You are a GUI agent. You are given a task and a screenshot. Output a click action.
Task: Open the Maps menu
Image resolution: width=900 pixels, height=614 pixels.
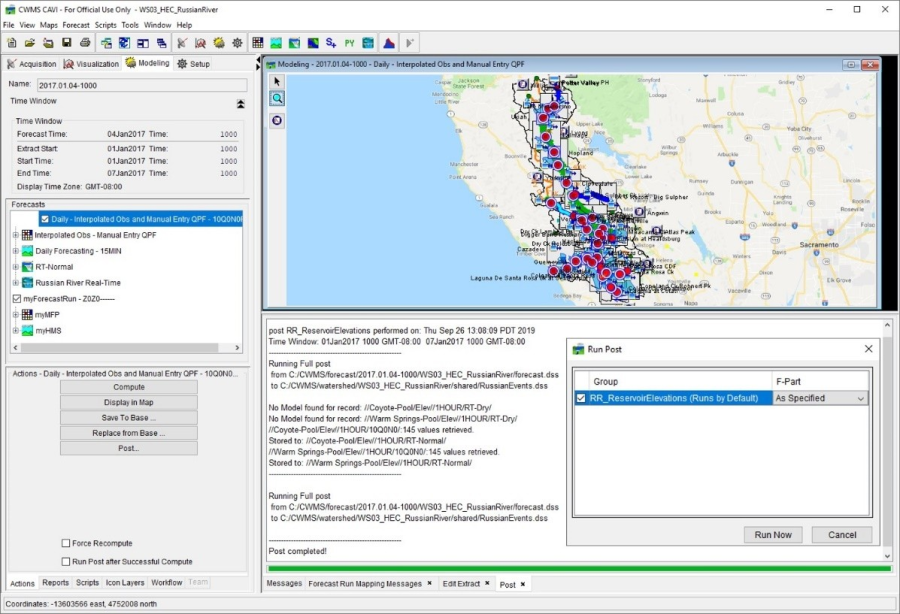[x=49, y=25]
